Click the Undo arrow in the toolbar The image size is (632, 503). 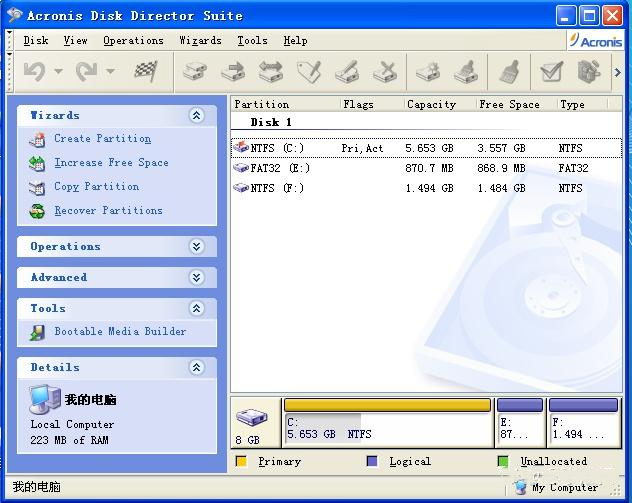coord(34,71)
